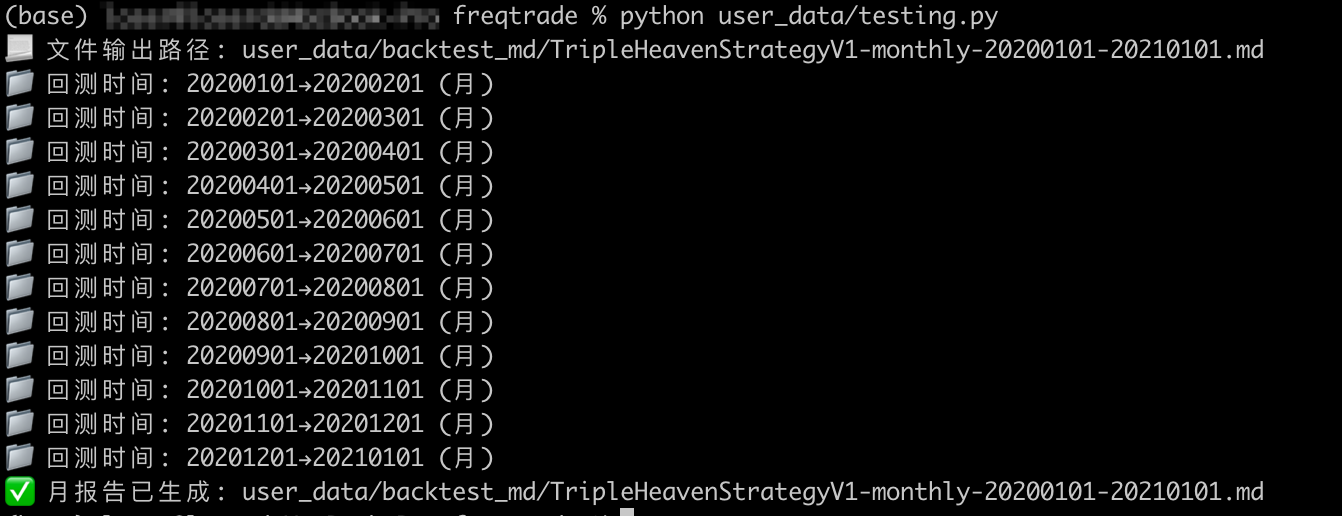Click the folder icon for 20201101→20201201
The width and height of the screenshot is (1342, 516).
pyautogui.click(x=19, y=423)
